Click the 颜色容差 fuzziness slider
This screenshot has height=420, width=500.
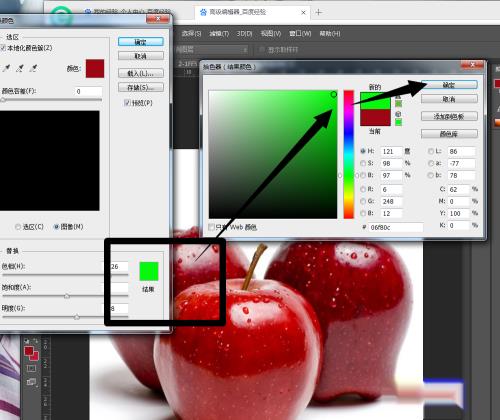coord(51,99)
